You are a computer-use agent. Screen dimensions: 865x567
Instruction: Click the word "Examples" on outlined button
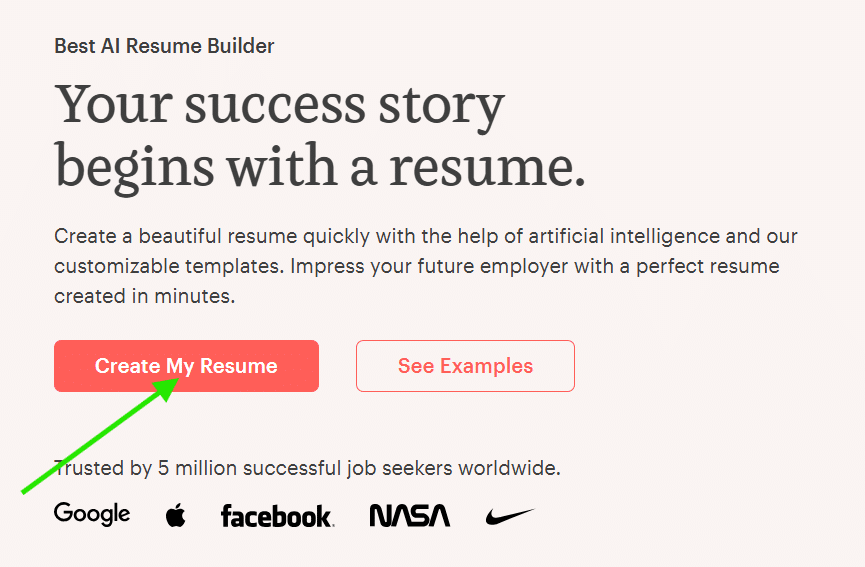487,366
